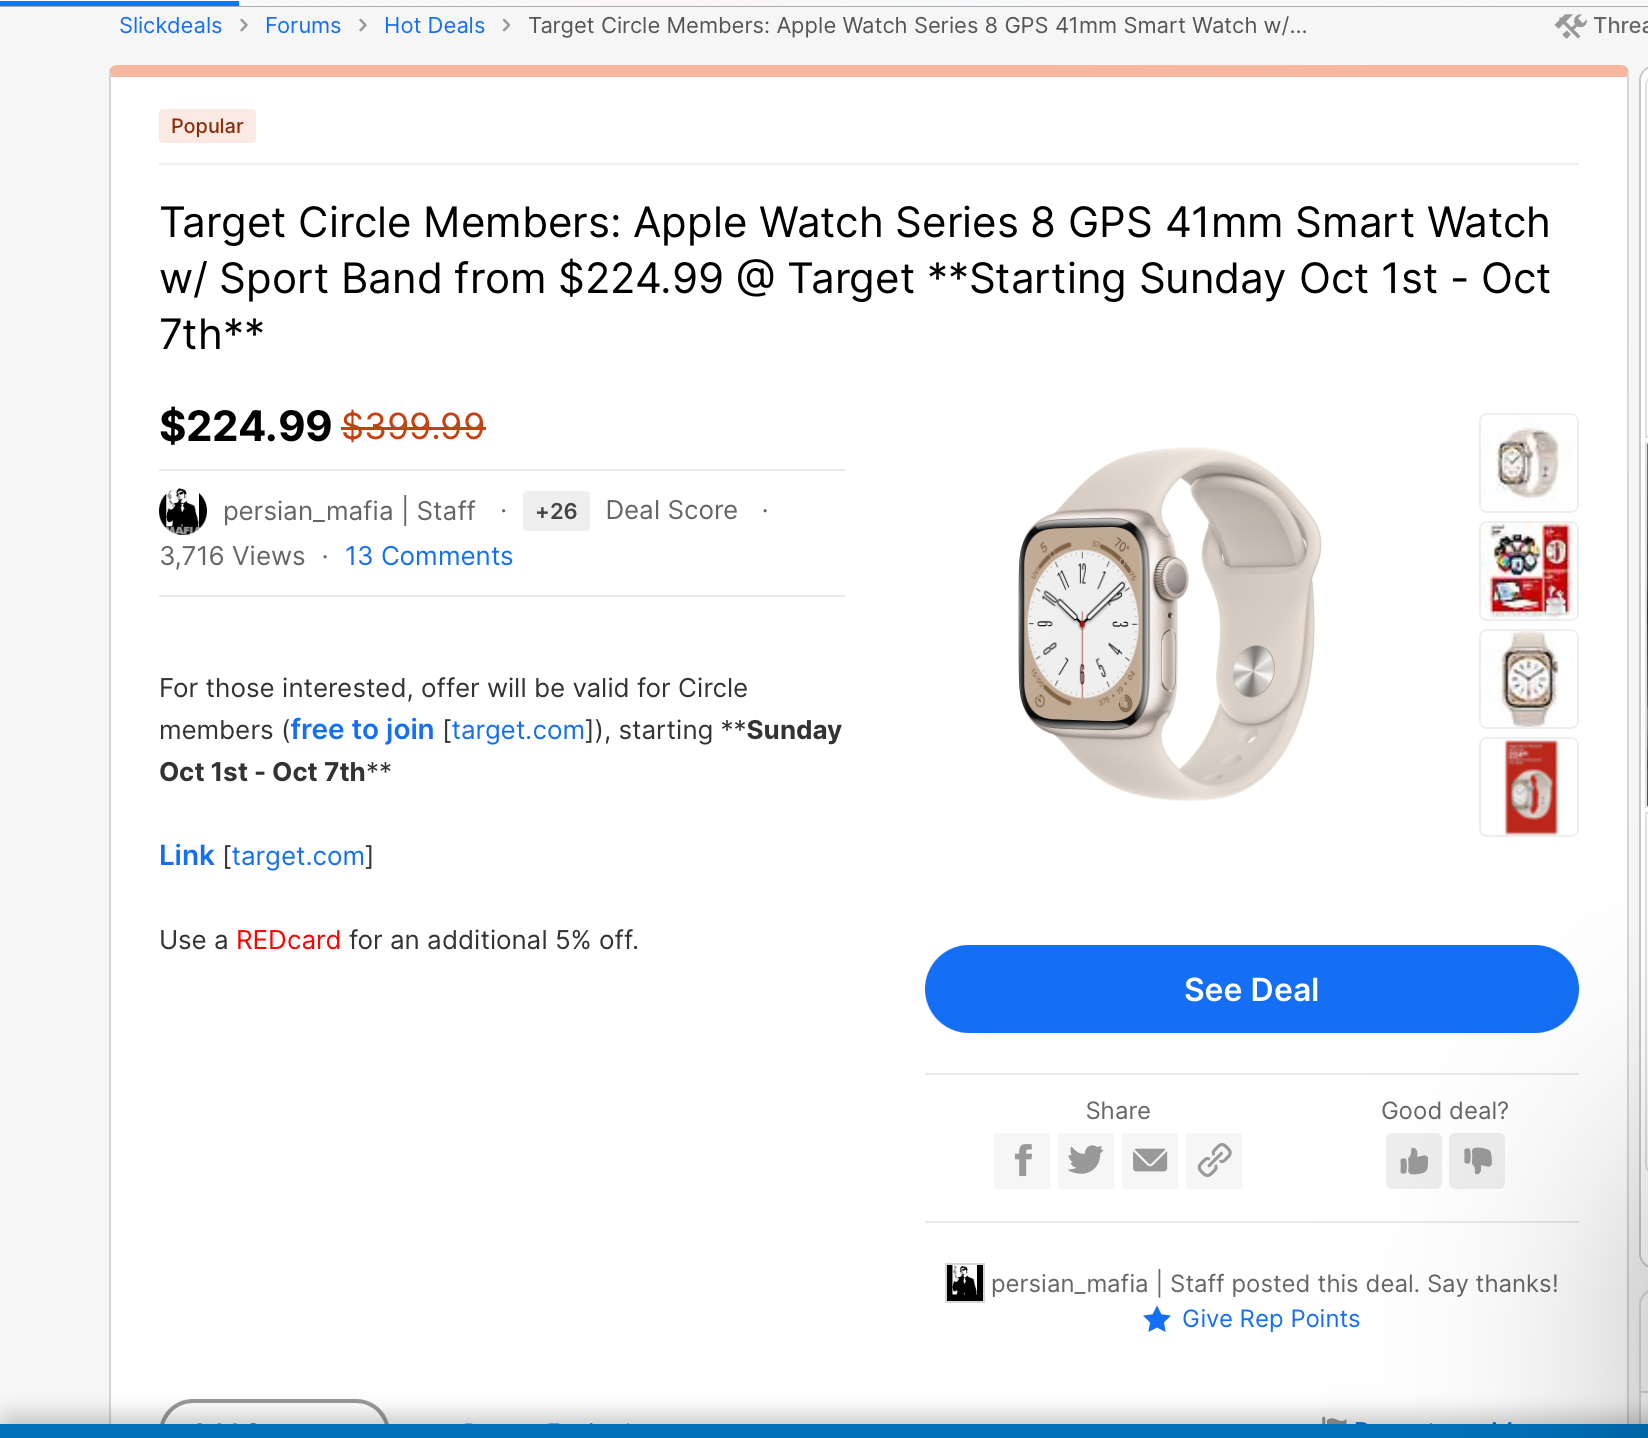Screen dimensions: 1648x1438
Task: Open Thread tools icon at top right
Action: 1570,26
